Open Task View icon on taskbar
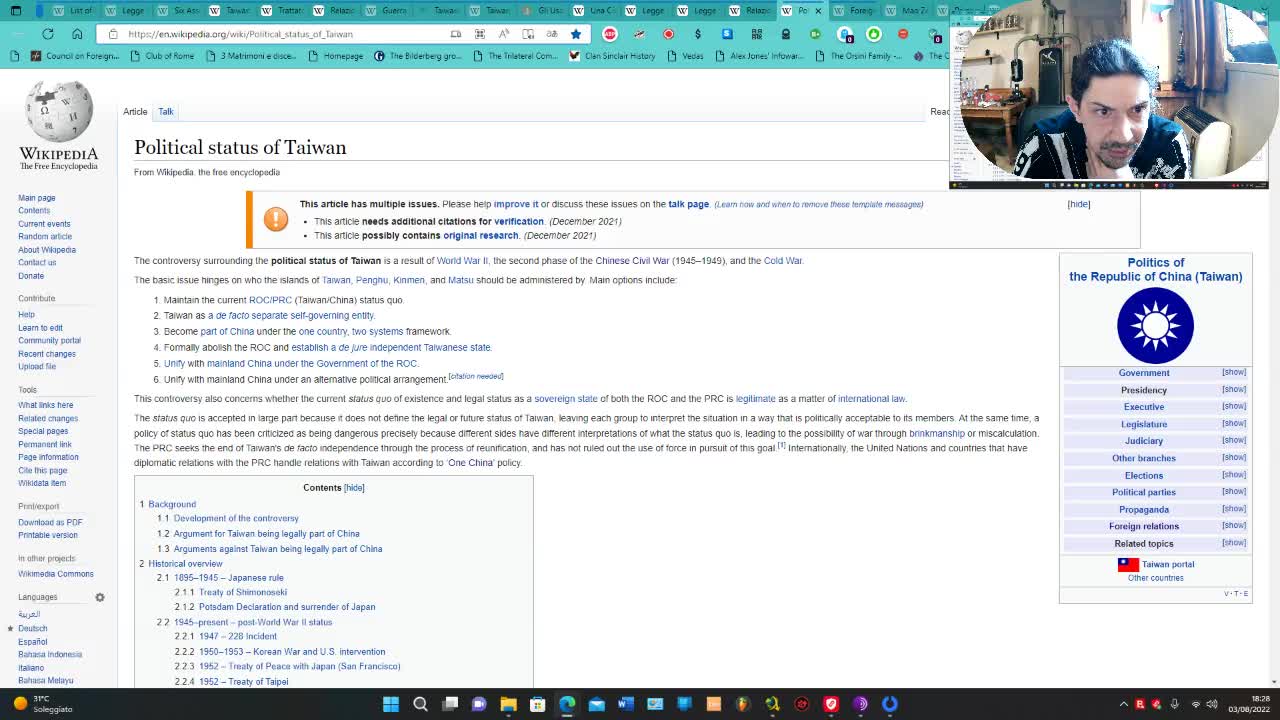The image size is (1280, 720). pos(450,704)
